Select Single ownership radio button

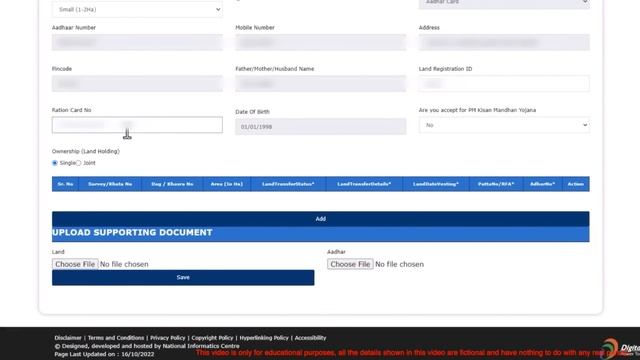coord(55,163)
